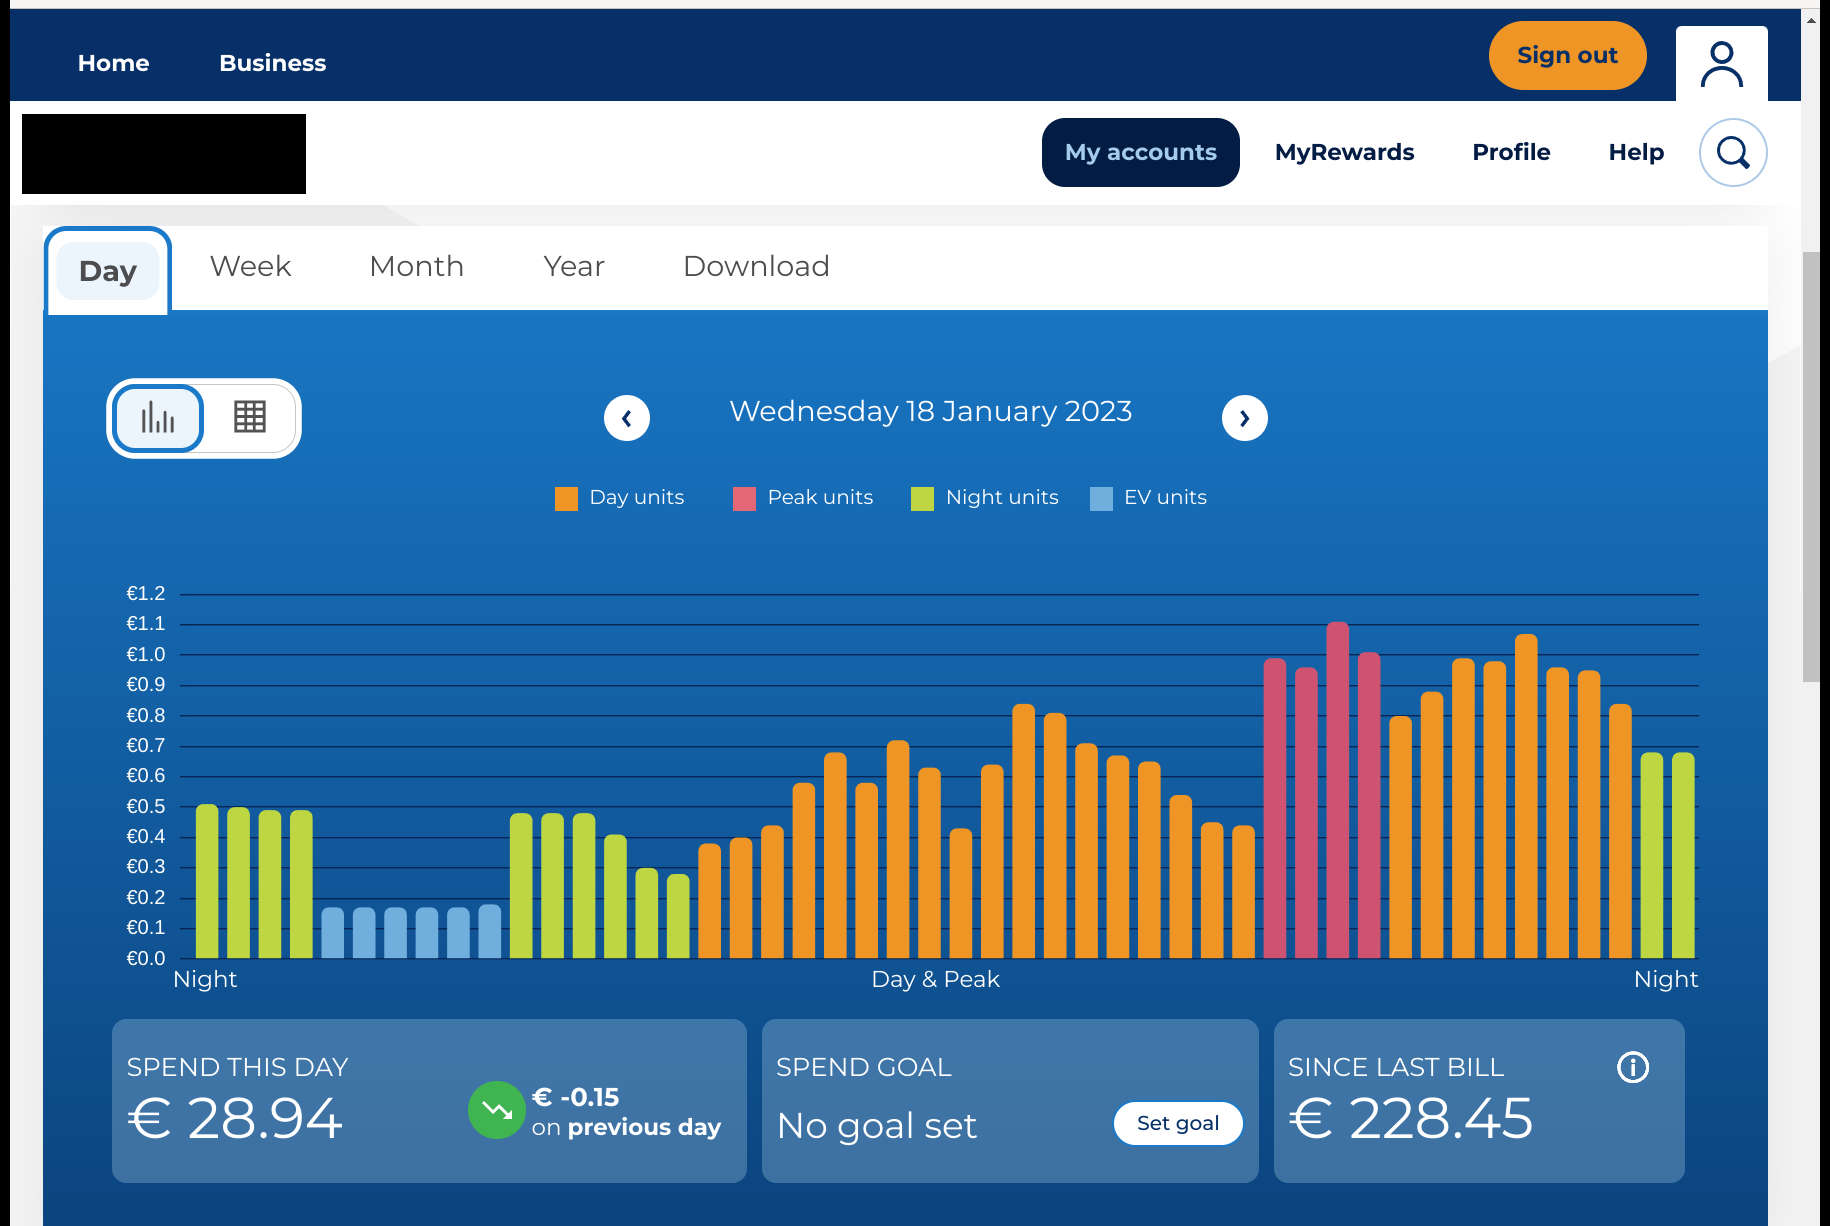
Task: Click the green spend trend down icon
Action: 497,1110
